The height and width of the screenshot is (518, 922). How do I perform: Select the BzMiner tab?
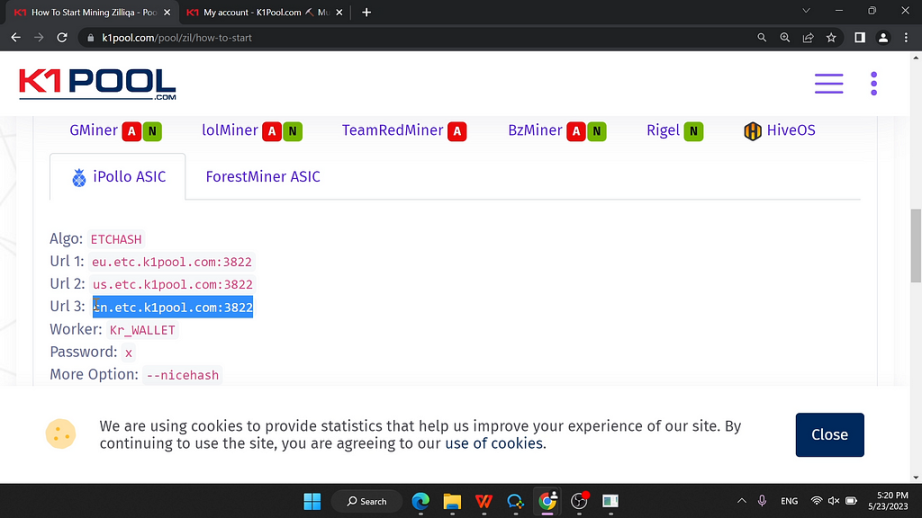coord(557,131)
